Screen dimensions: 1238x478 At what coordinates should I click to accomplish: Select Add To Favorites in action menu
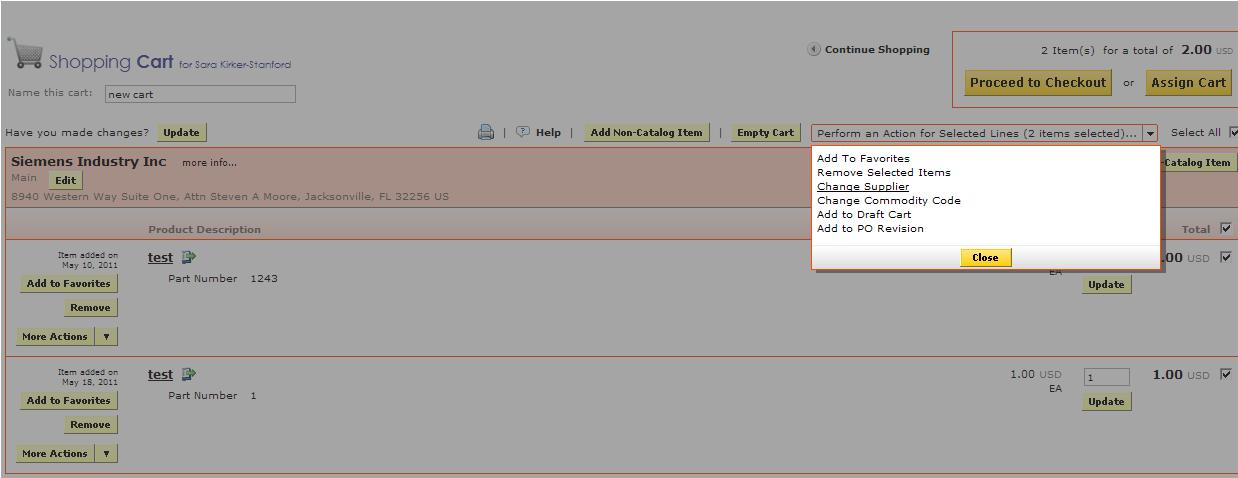(x=862, y=158)
